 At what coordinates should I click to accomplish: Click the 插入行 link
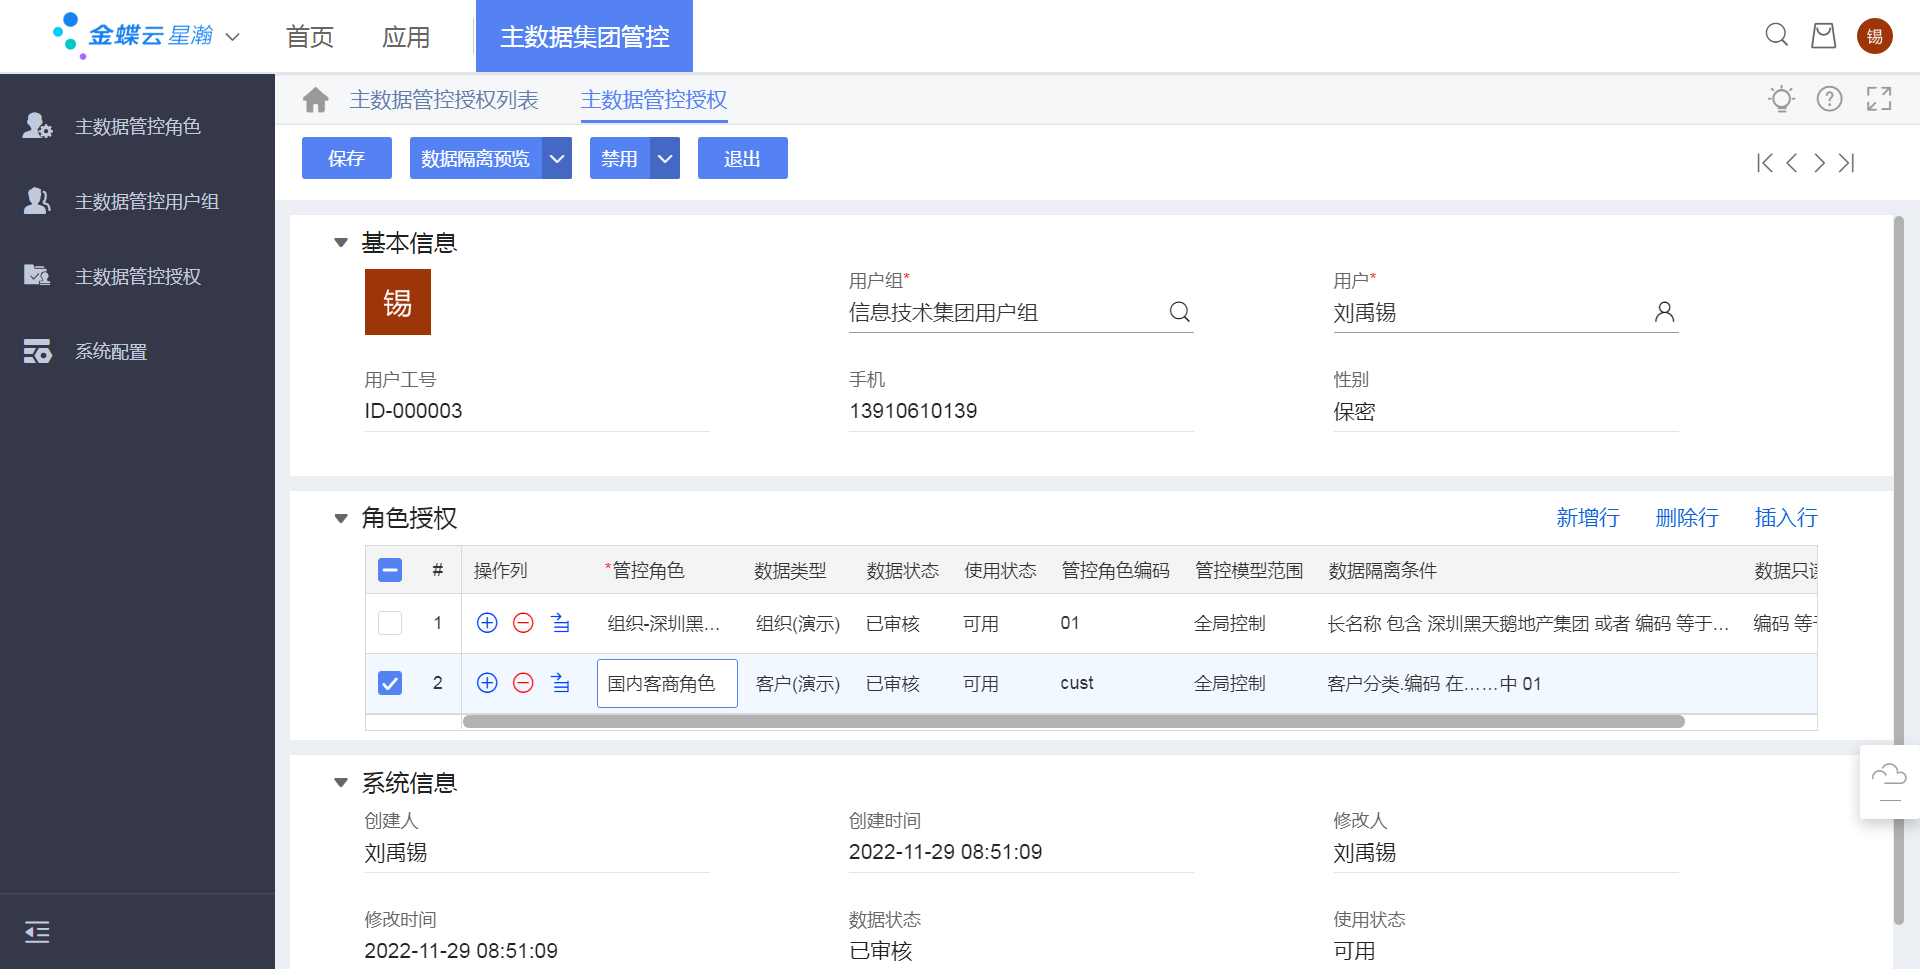(1786, 518)
